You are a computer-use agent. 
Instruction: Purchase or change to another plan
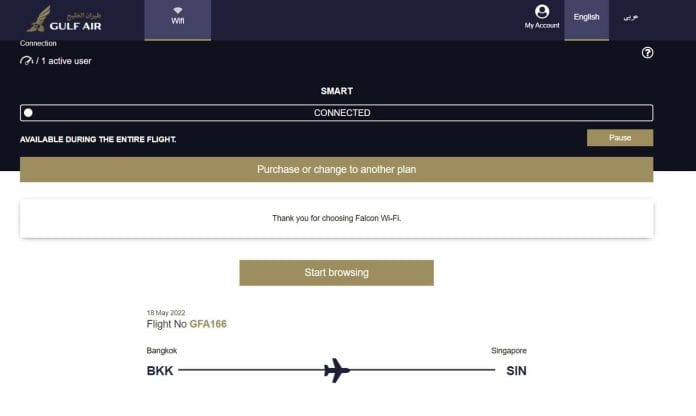click(336, 169)
